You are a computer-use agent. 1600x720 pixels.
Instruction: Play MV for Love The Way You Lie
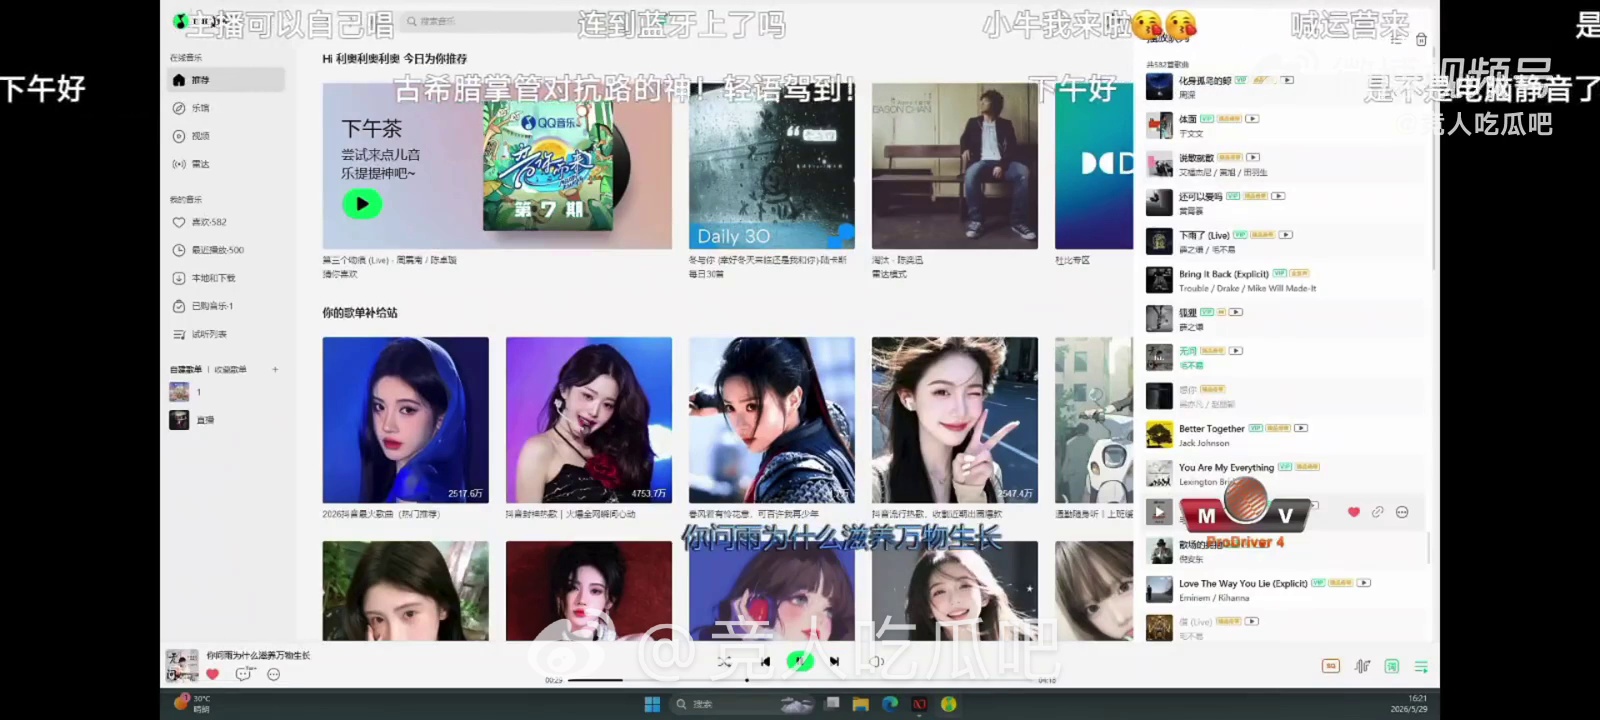point(1364,583)
